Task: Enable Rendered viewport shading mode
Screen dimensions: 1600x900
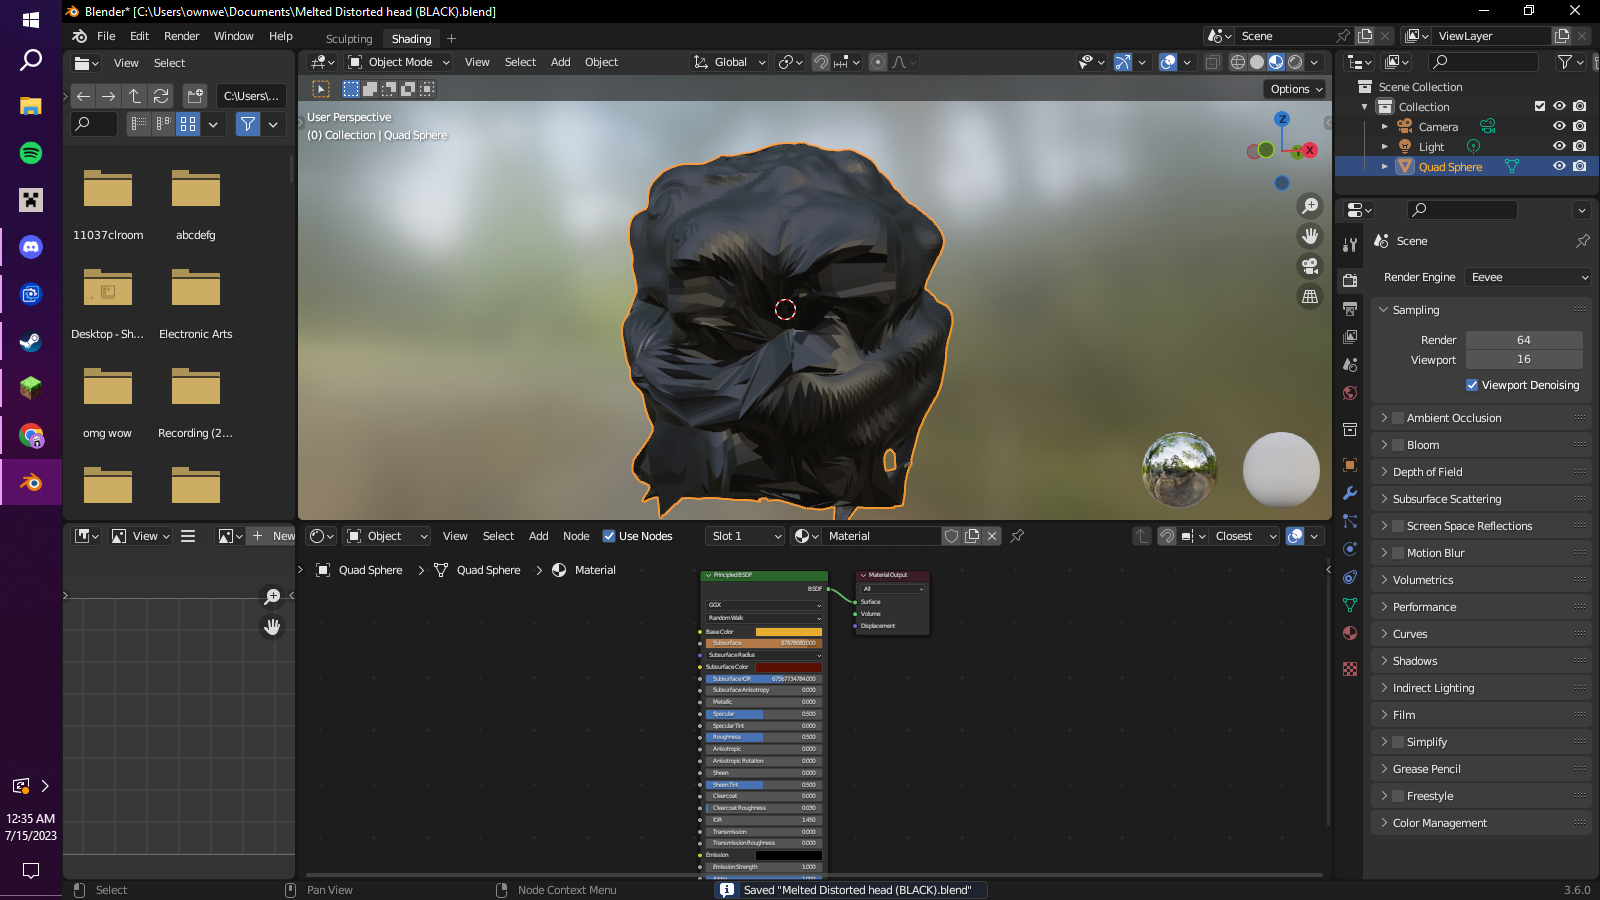Action: pos(1294,61)
